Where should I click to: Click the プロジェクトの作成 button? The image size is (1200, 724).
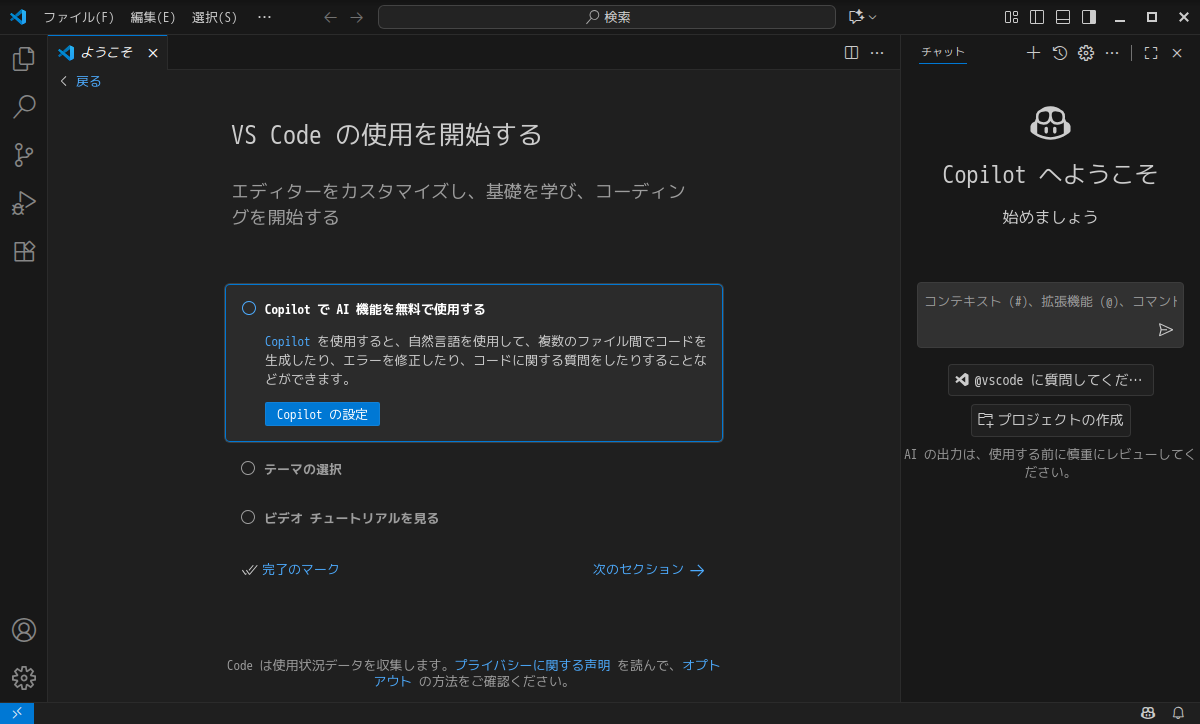1051,420
